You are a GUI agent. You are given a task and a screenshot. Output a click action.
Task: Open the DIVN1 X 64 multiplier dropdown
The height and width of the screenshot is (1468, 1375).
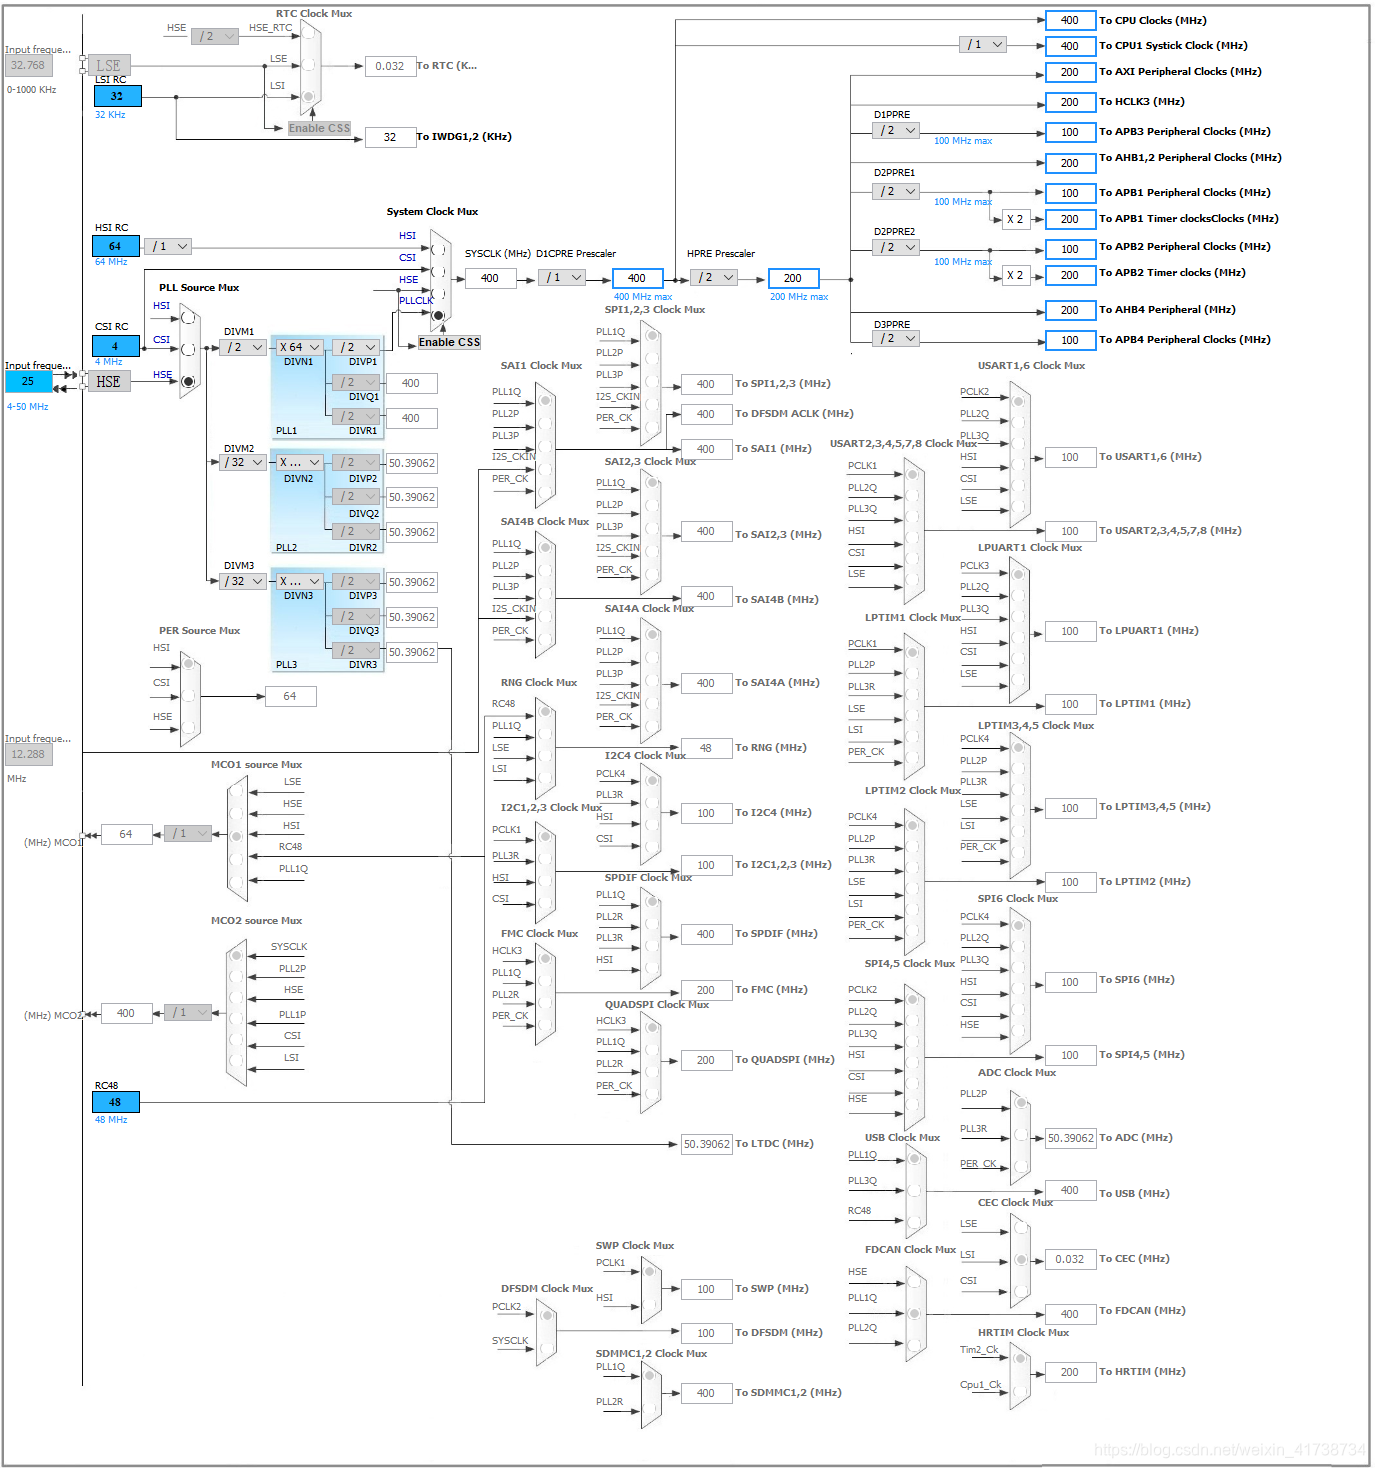299,347
